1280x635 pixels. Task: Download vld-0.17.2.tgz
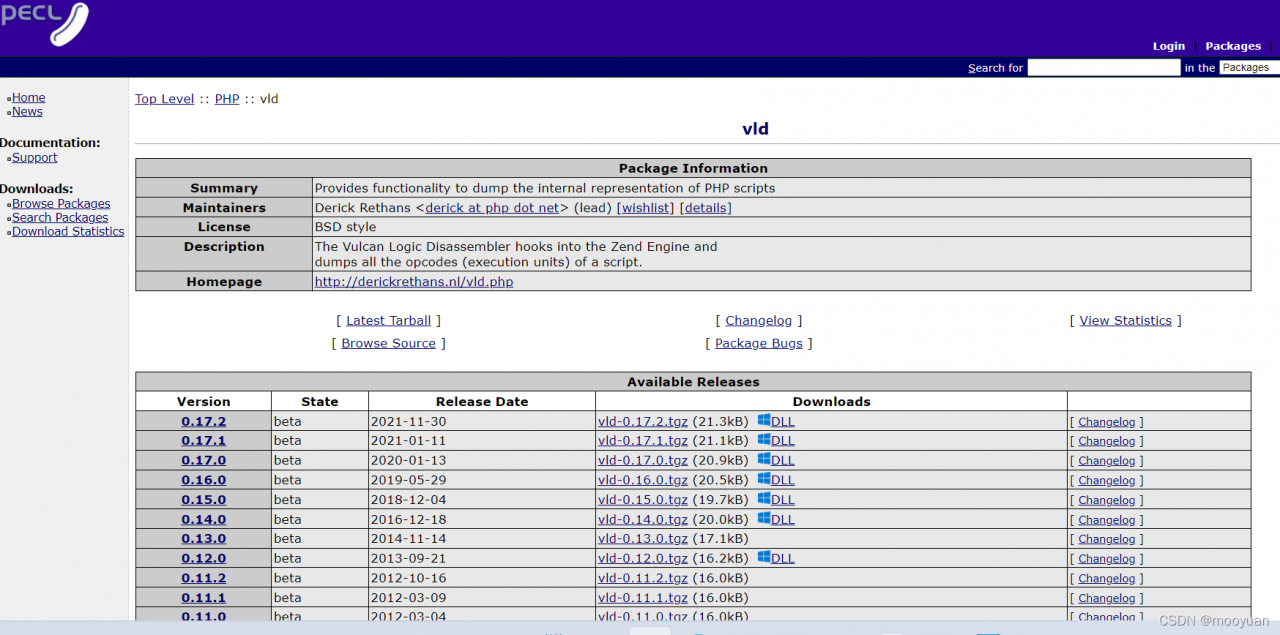point(642,421)
